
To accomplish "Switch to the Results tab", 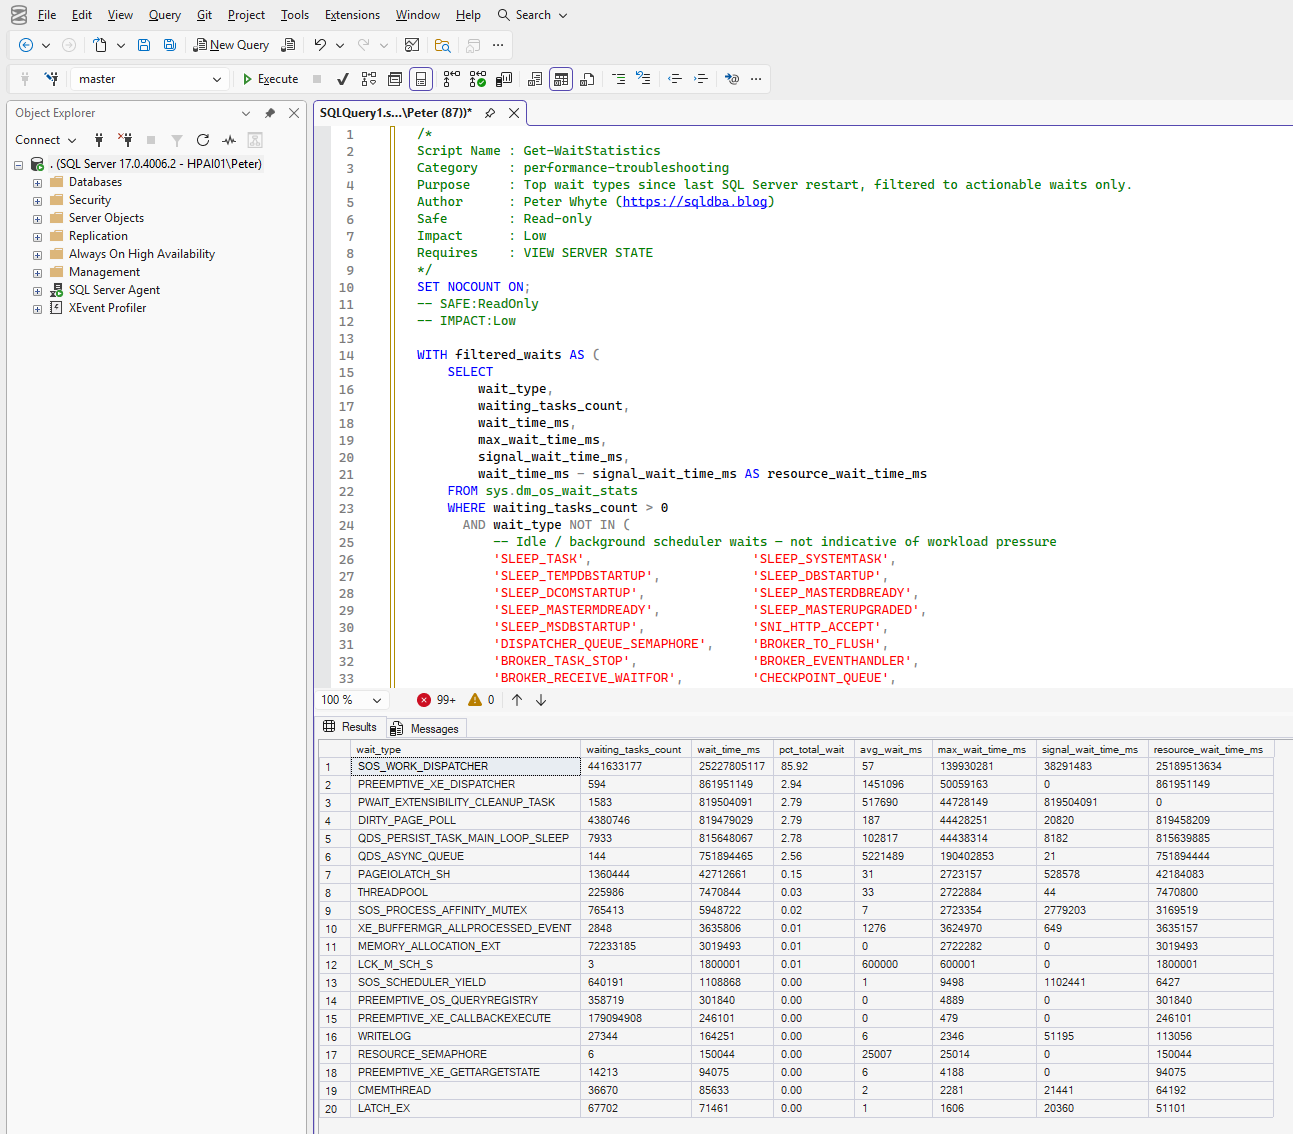I will [x=350, y=727].
